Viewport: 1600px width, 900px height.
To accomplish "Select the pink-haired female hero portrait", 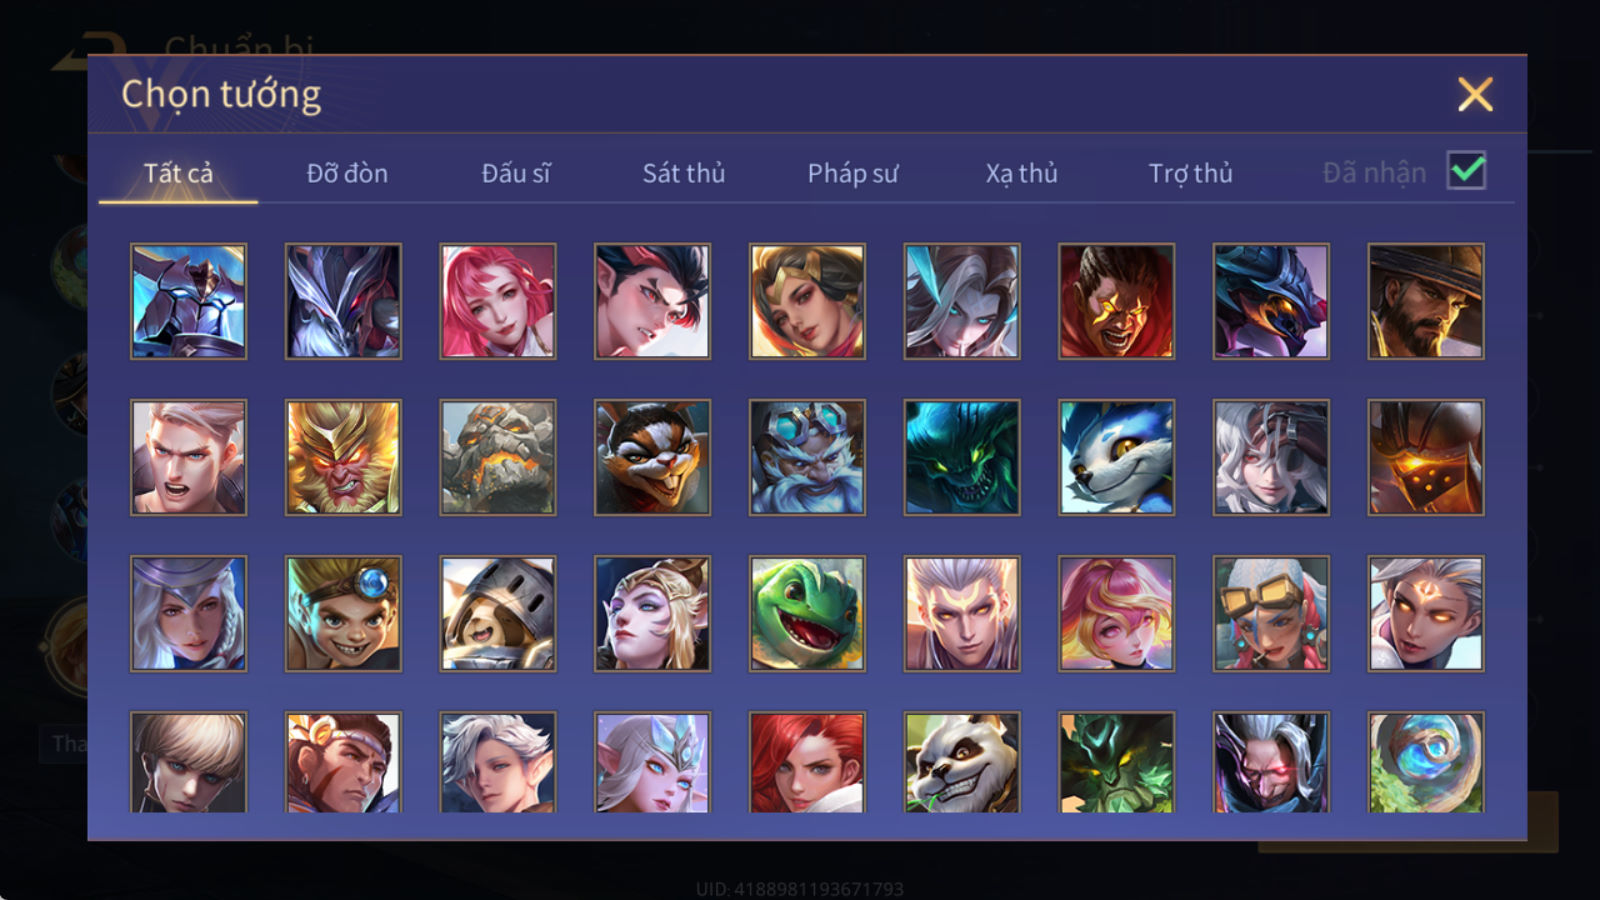I will pyautogui.click(x=498, y=301).
